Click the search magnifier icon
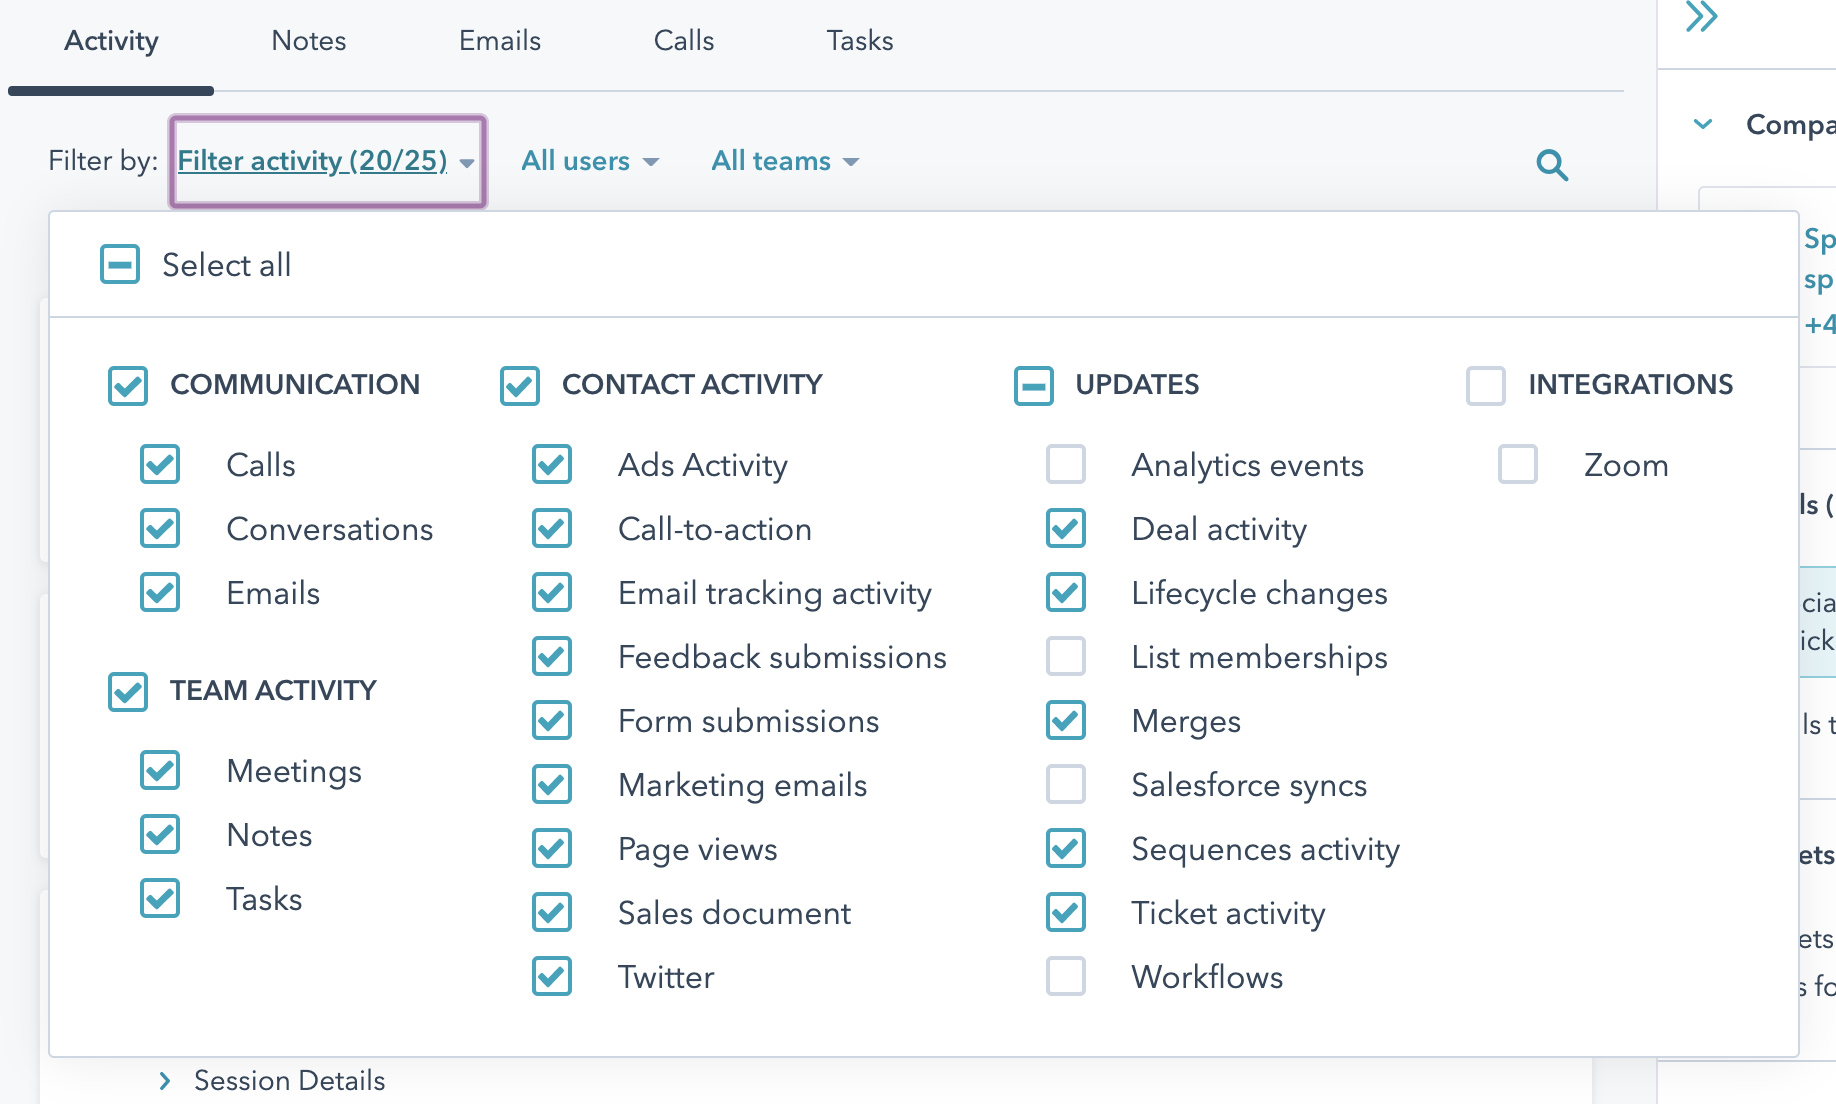 (1551, 164)
